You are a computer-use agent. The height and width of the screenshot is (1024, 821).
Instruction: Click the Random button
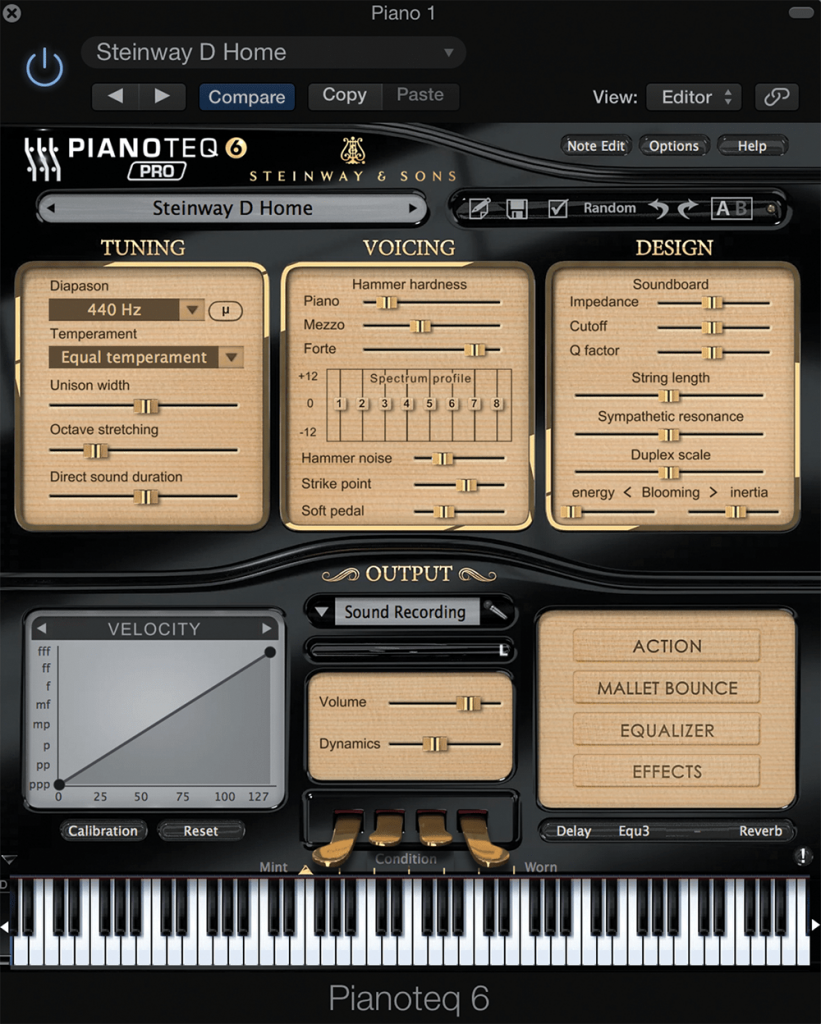(x=609, y=208)
